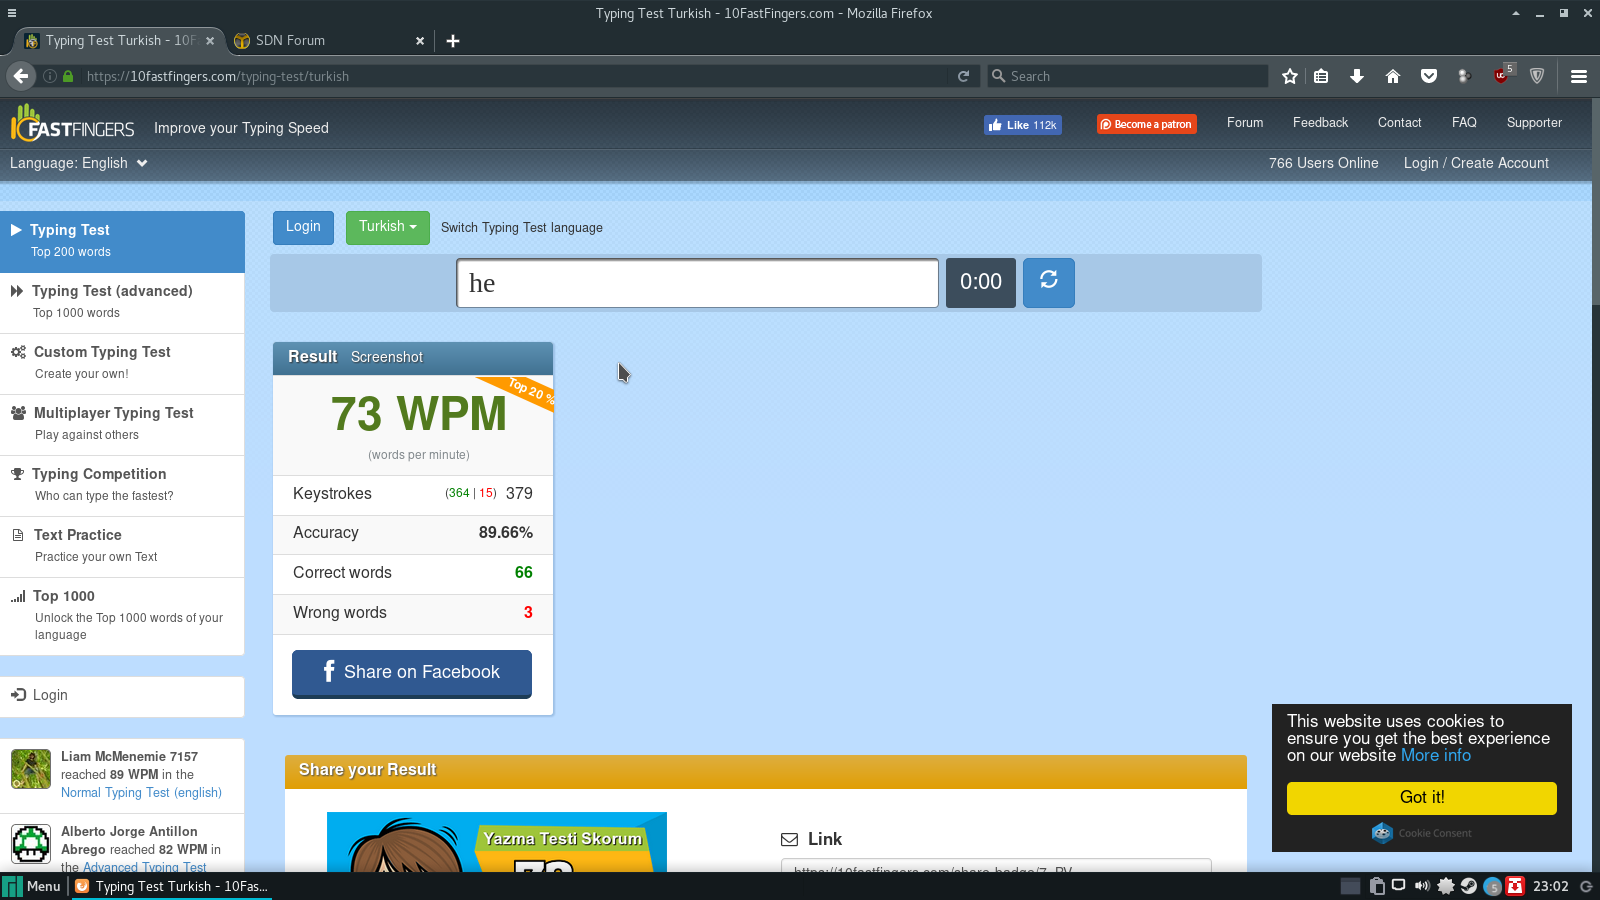Like the site on Facebook (112k)
Screen dimensions: 1600x900
[1022, 125]
